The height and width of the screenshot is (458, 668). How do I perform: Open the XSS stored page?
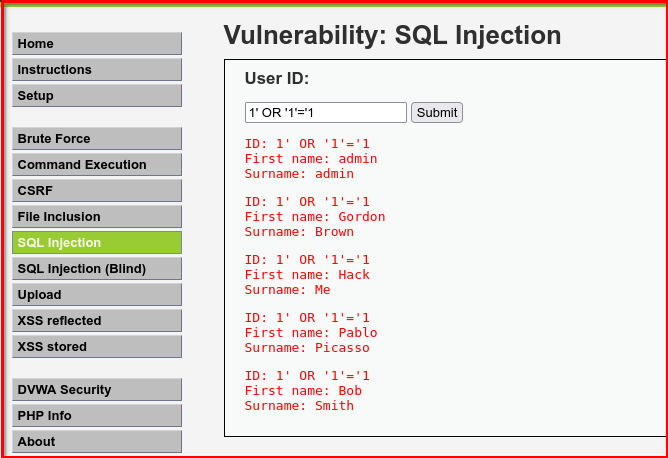point(97,346)
